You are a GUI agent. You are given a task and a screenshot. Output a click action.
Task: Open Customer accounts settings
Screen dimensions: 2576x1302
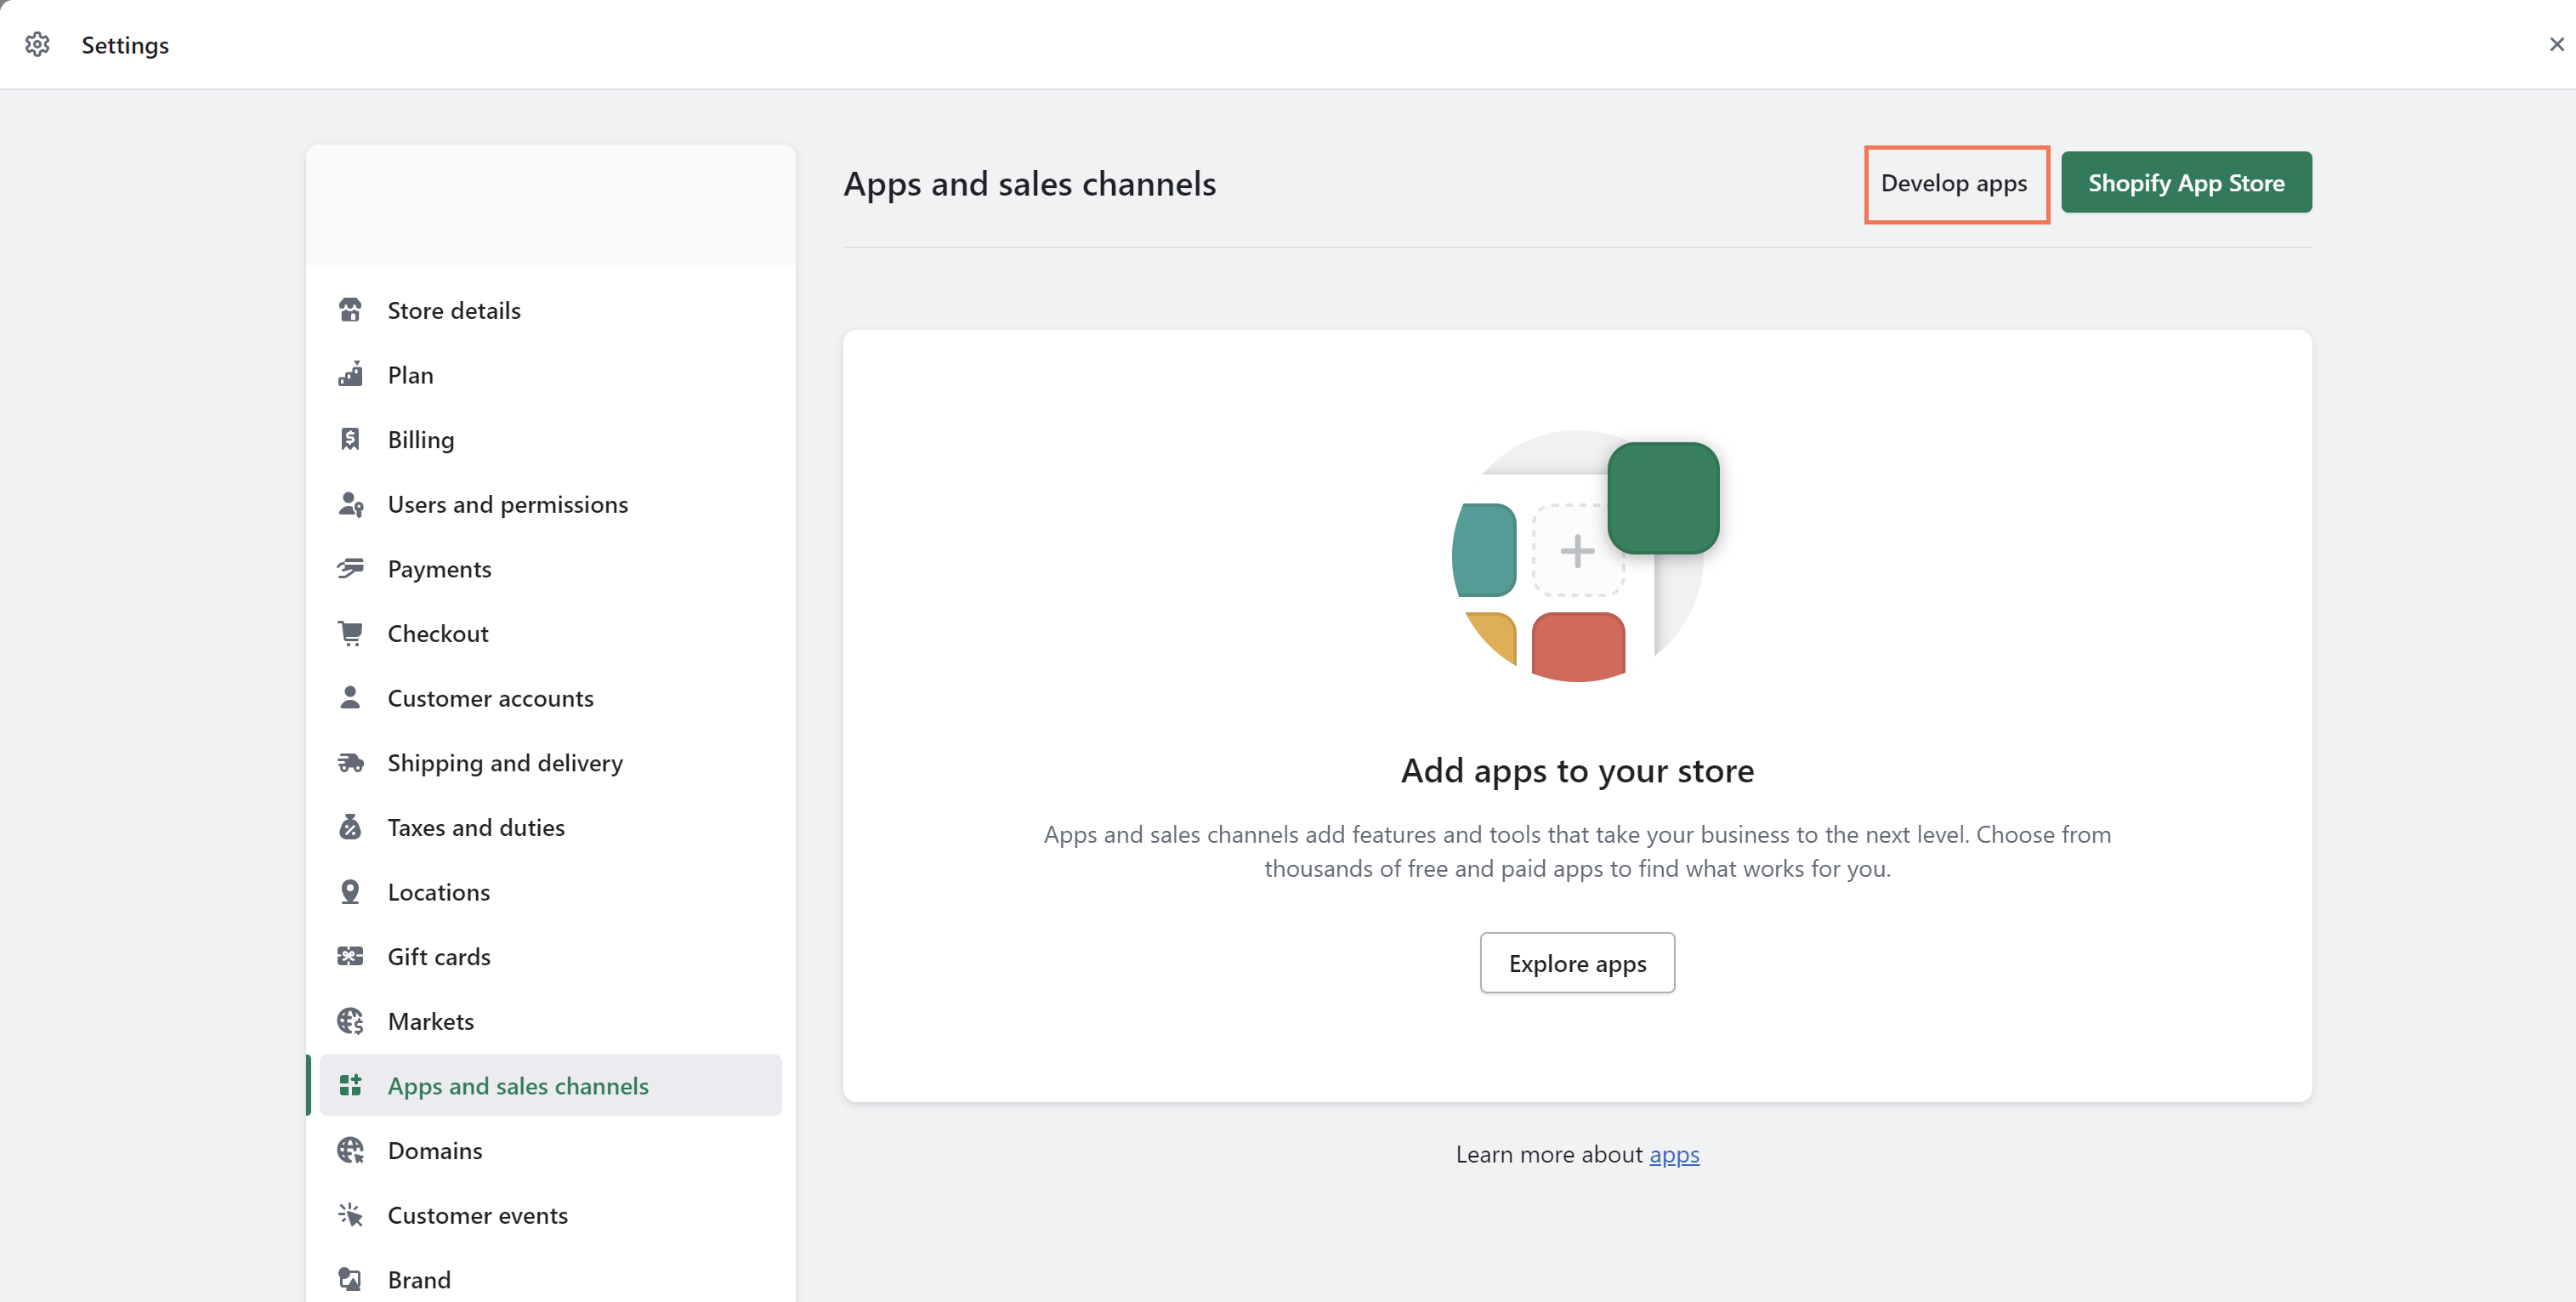(551, 698)
